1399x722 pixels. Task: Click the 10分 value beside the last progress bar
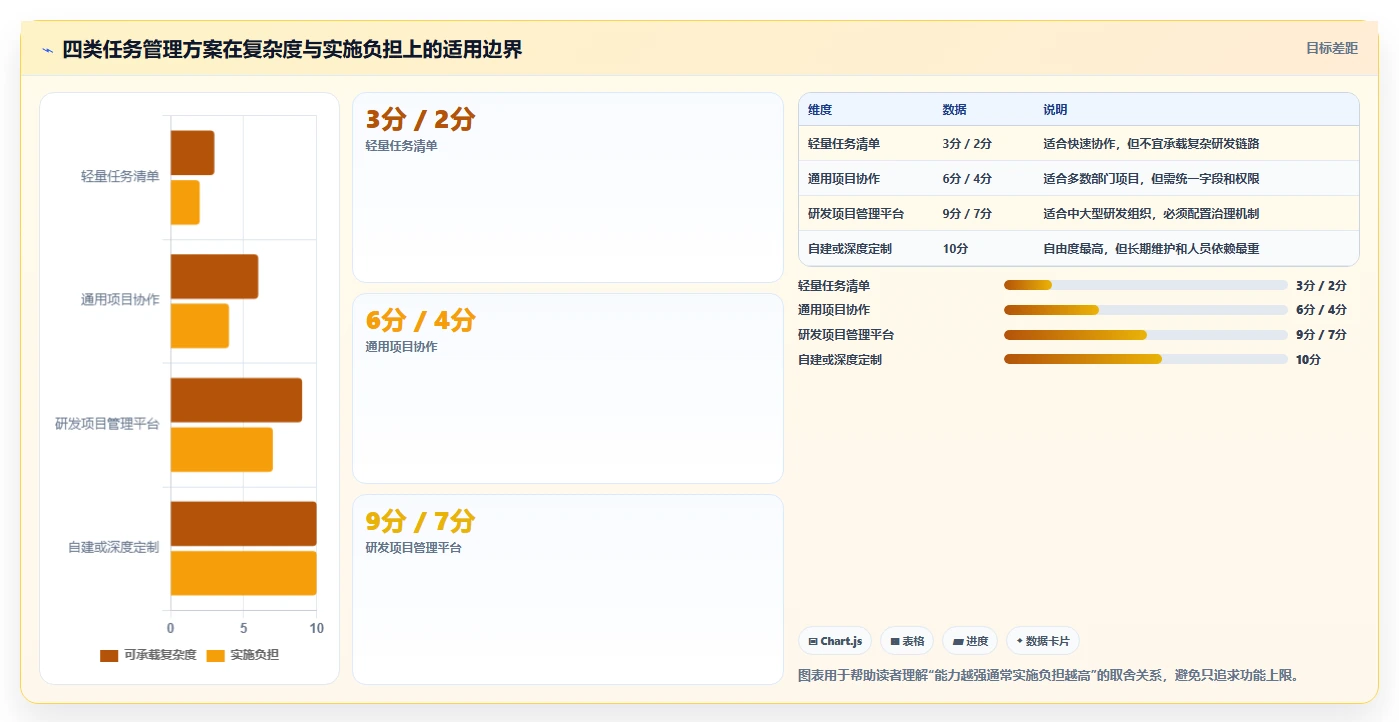(x=1308, y=360)
